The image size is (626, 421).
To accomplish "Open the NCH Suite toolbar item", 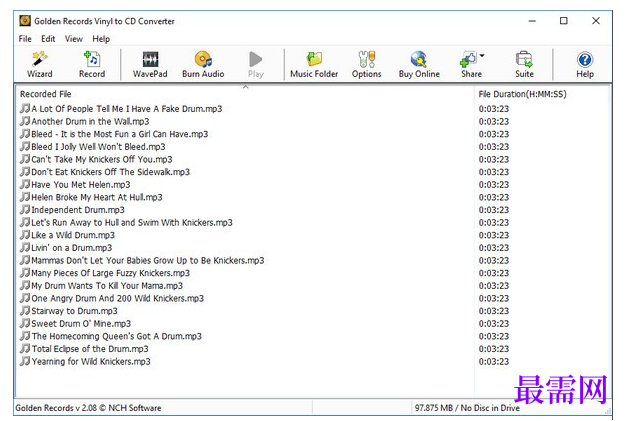I will pos(524,64).
